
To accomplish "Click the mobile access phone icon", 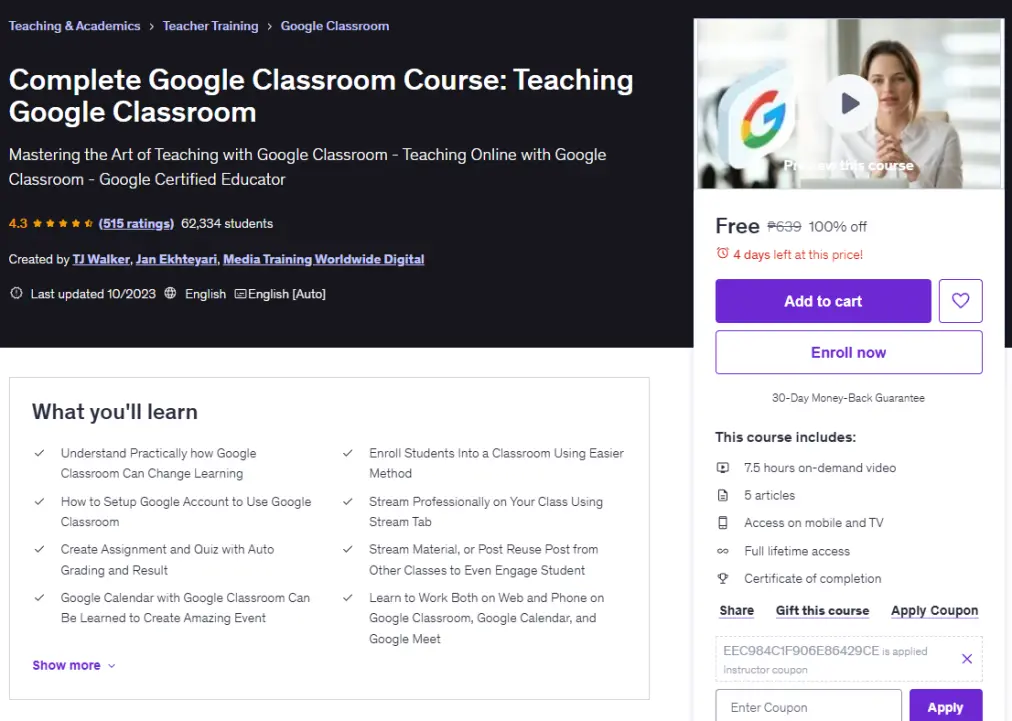I will coord(723,523).
